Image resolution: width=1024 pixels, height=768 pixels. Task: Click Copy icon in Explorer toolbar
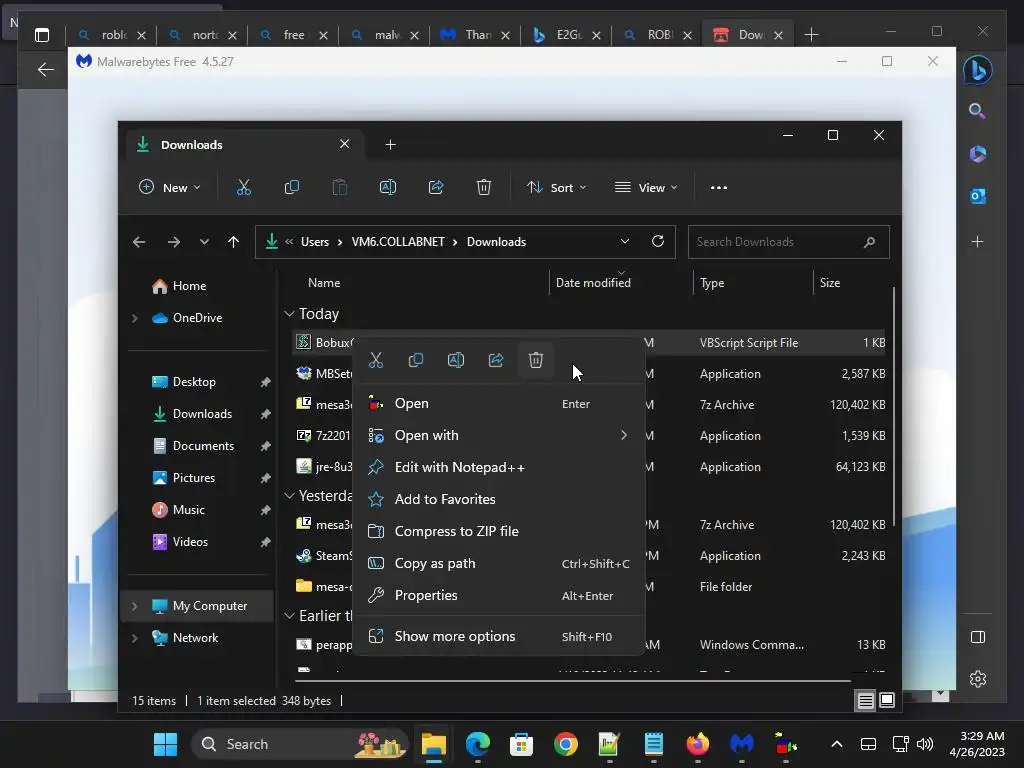pos(292,187)
